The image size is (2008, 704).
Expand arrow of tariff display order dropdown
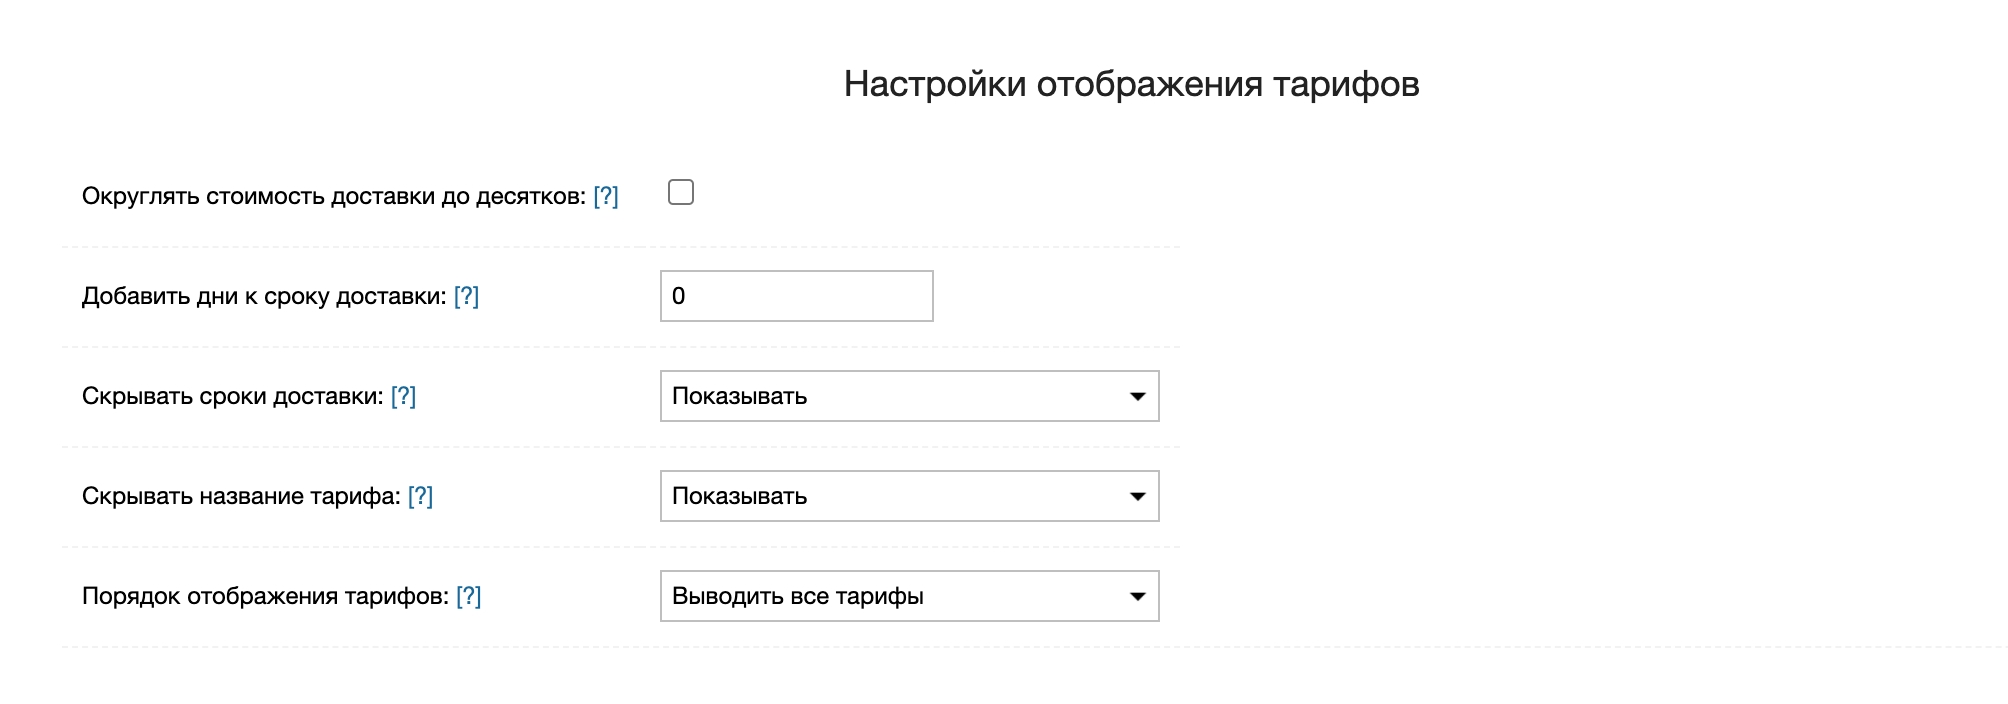pos(1137,597)
